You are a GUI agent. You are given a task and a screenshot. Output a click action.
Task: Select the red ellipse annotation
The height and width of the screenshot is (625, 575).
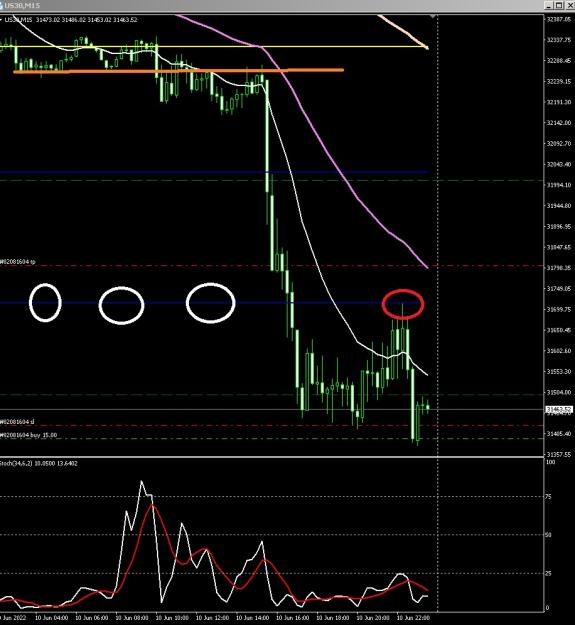pos(403,304)
